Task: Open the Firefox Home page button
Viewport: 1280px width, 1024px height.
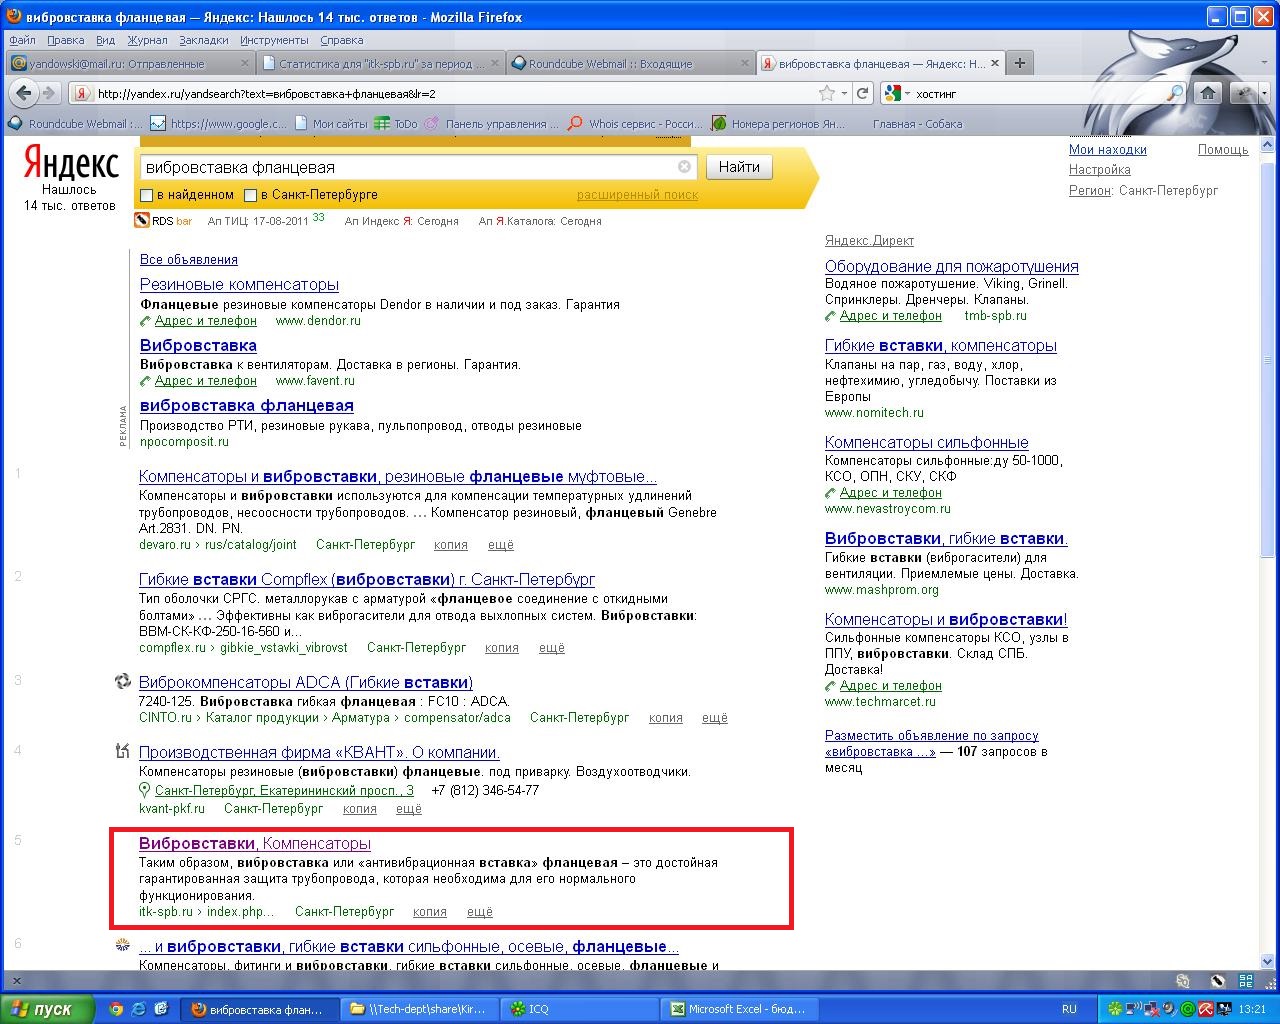Action: pyautogui.click(x=1208, y=93)
